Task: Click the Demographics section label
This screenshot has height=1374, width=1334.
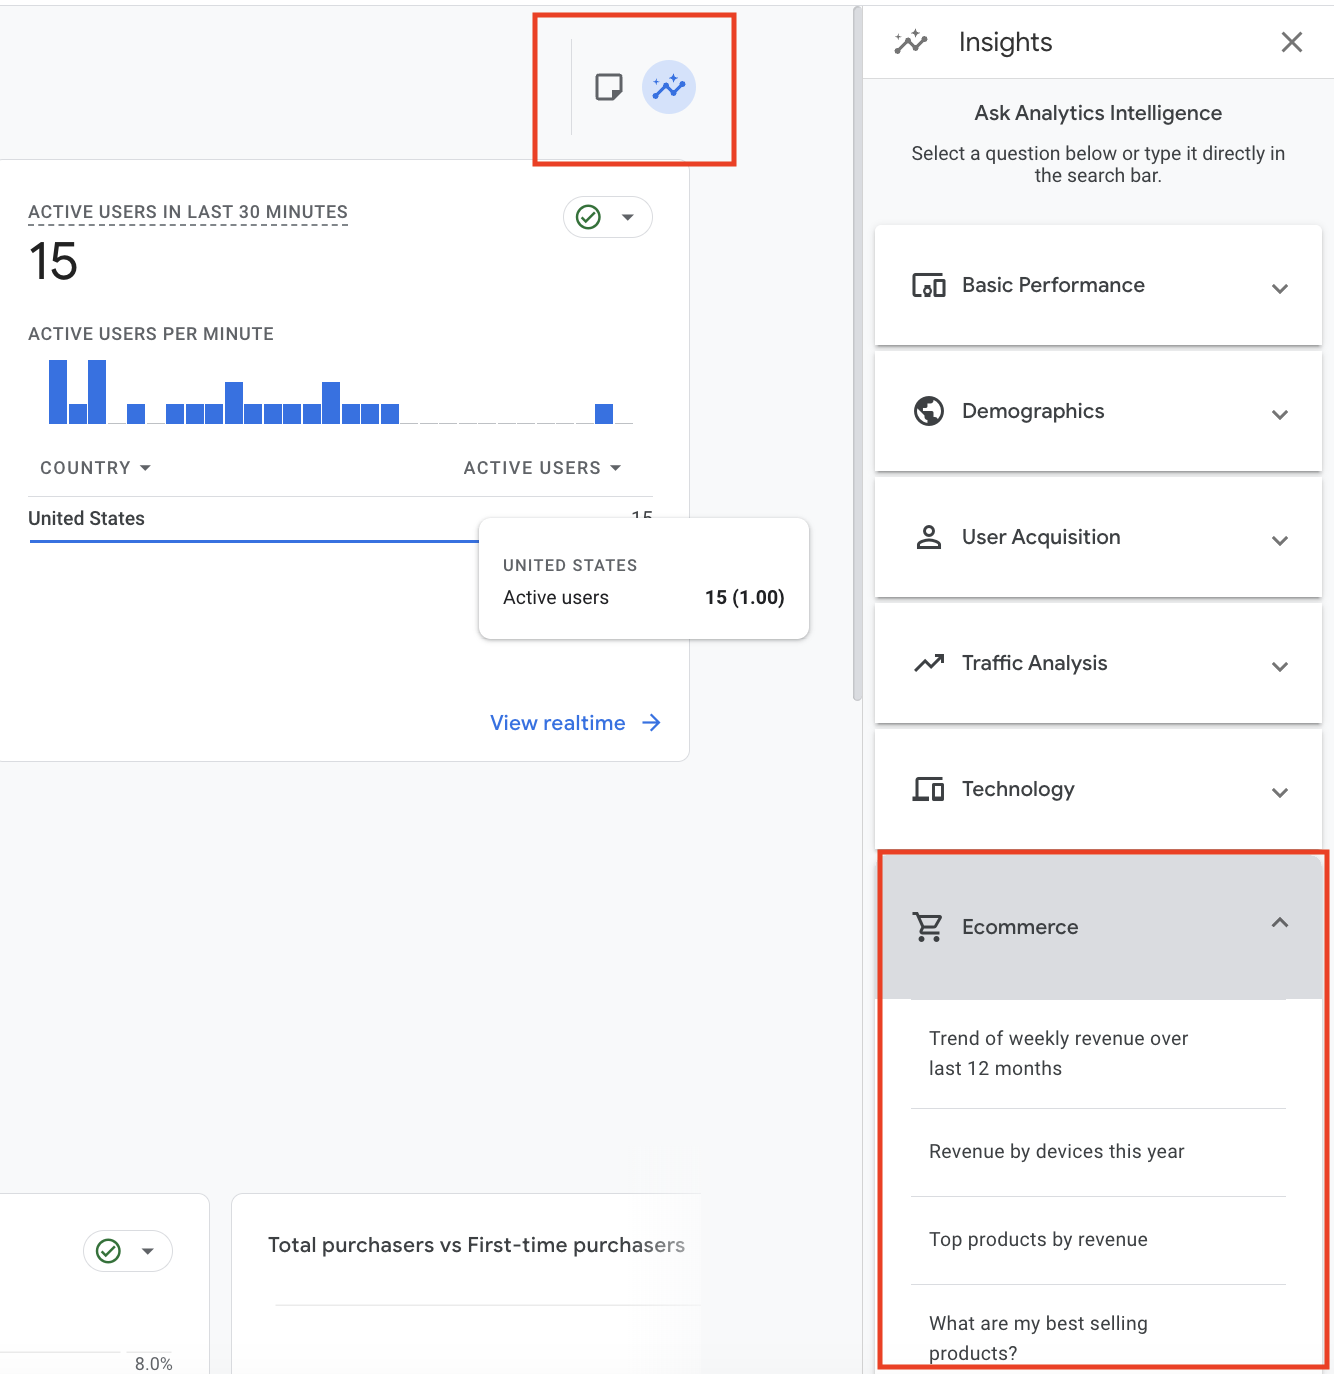Action: (1033, 411)
